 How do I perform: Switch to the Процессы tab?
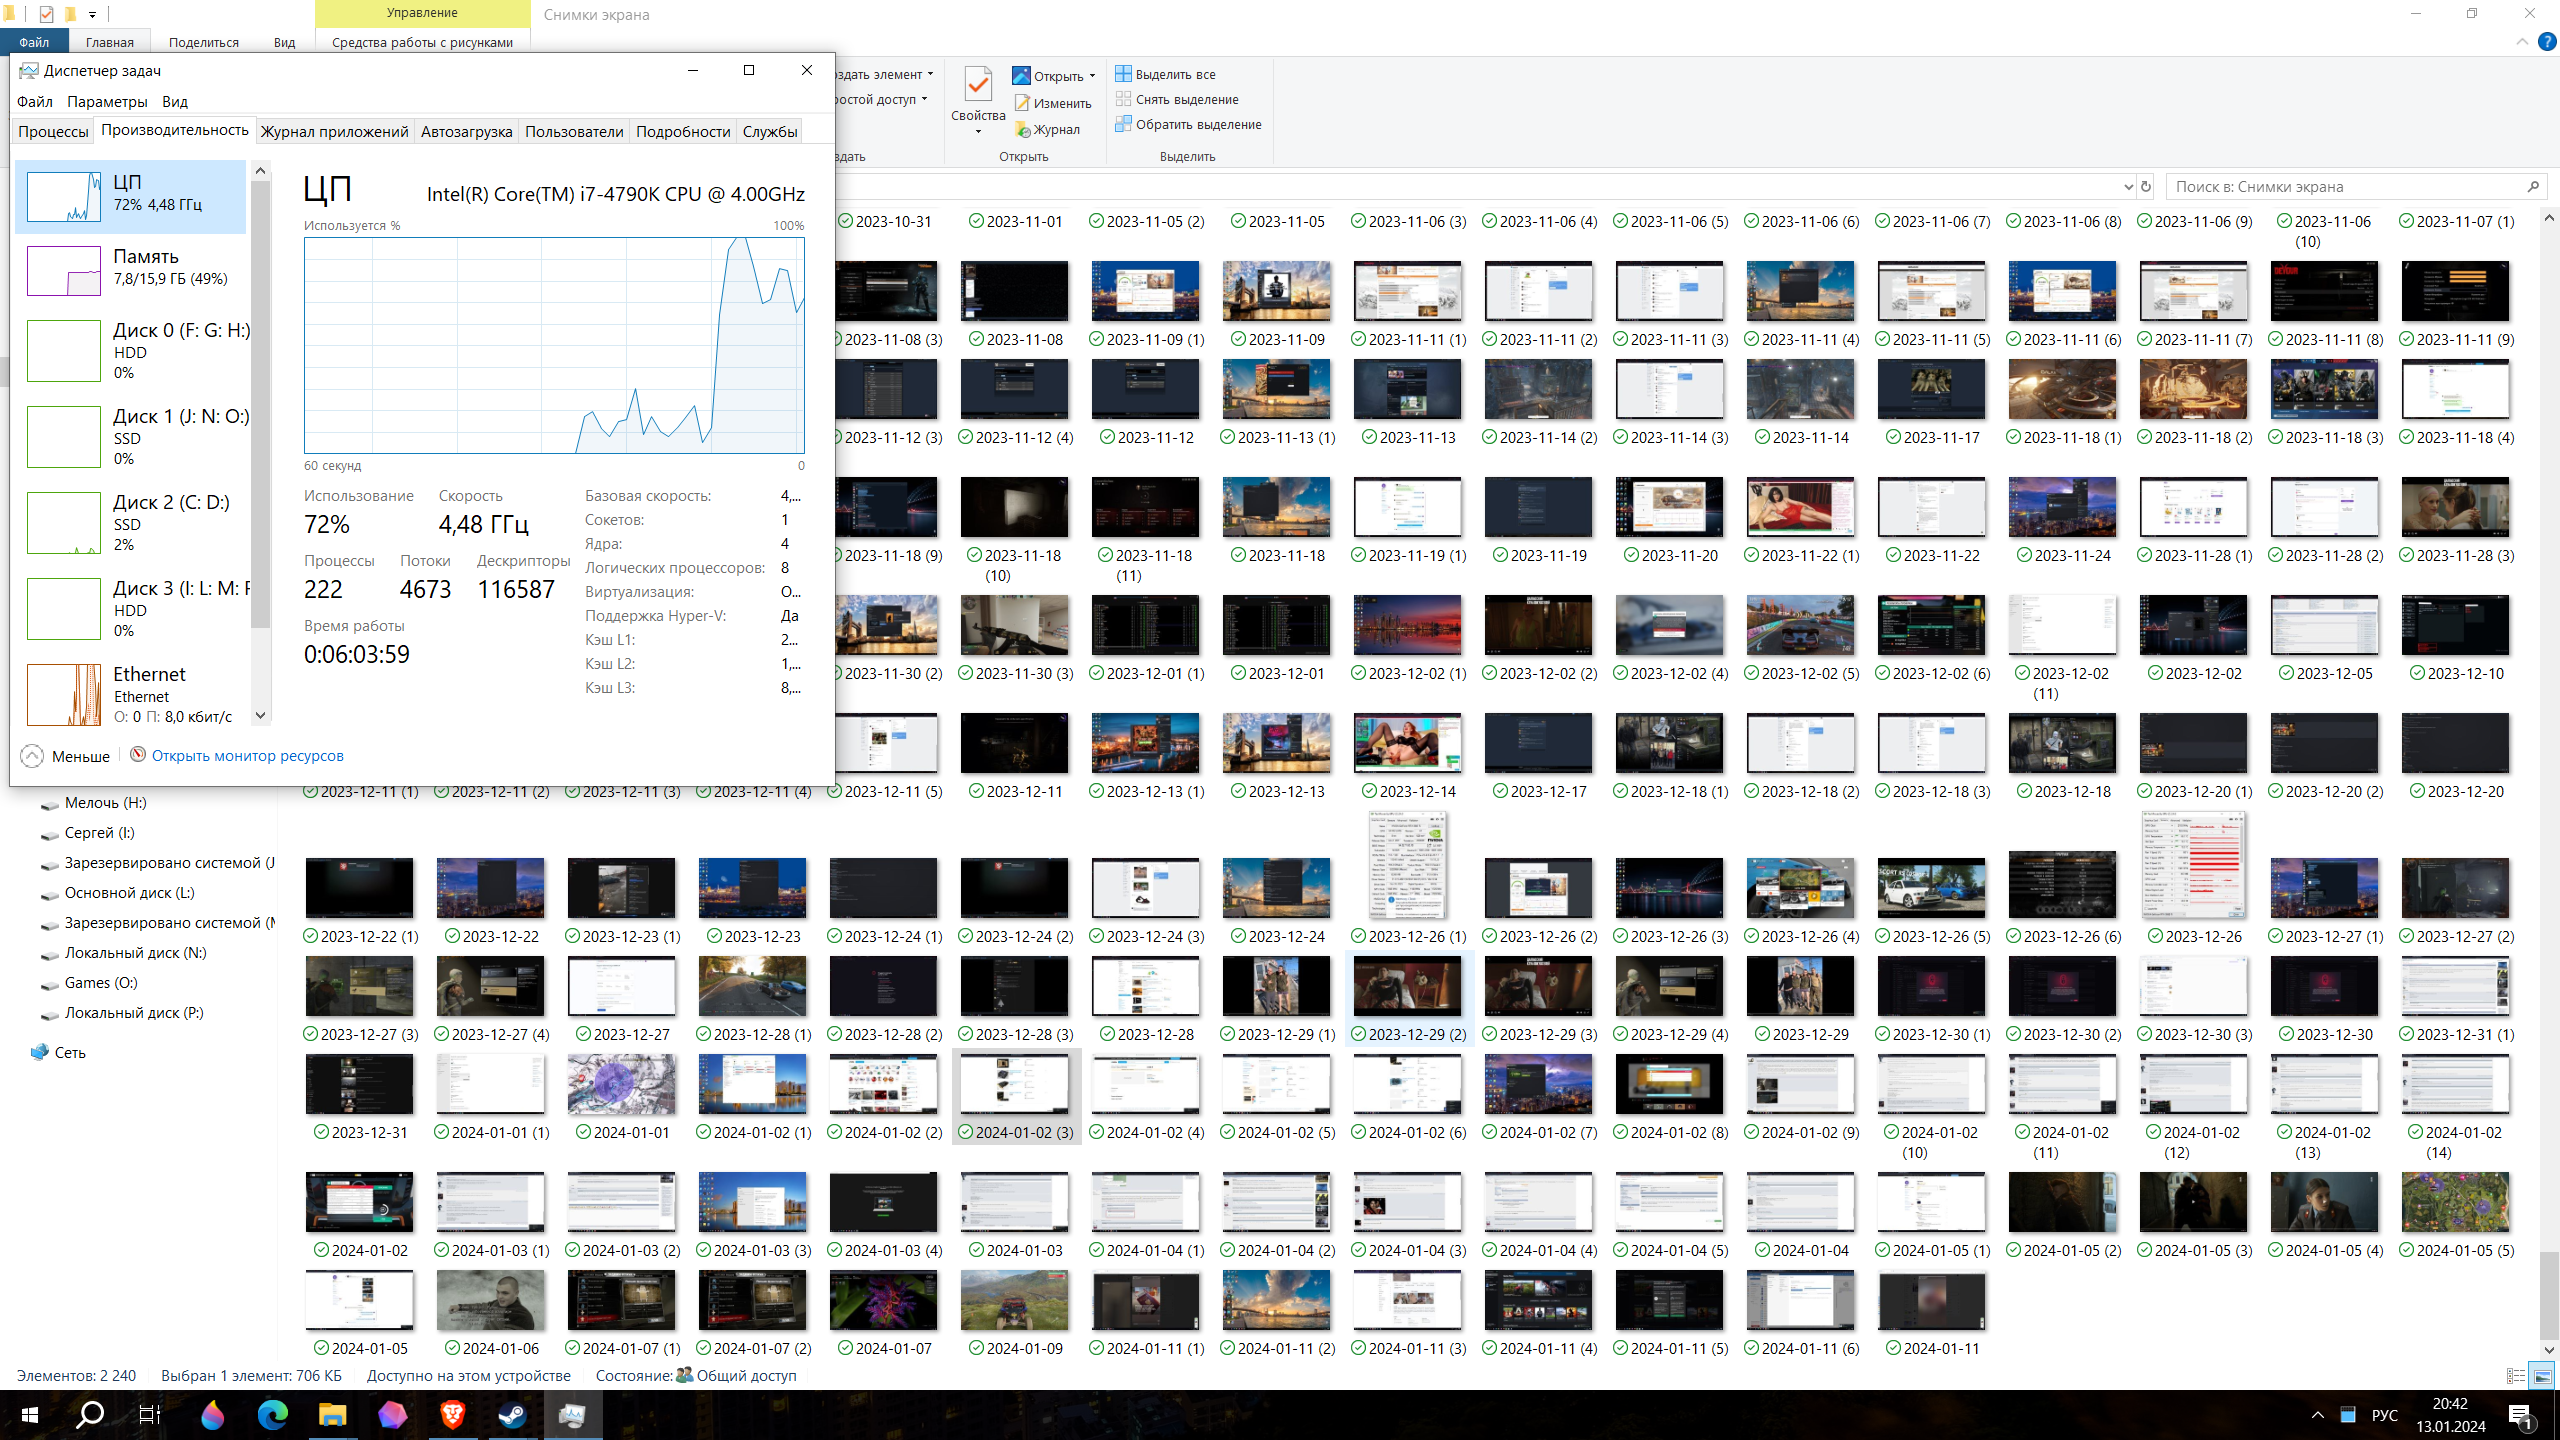[53, 131]
